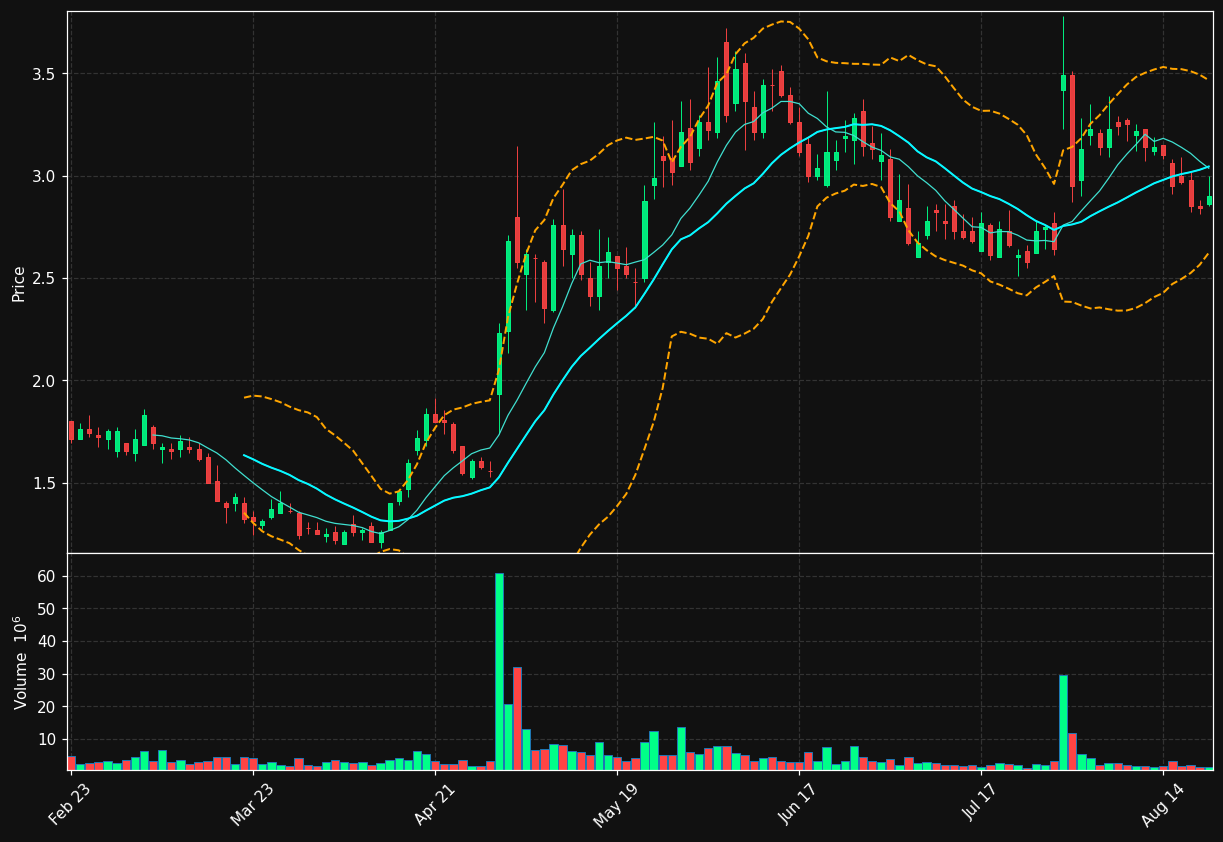Image resolution: width=1223 pixels, height=842 pixels.
Task: Click the 'Feb 23' date label
Action: (x=72, y=802)
